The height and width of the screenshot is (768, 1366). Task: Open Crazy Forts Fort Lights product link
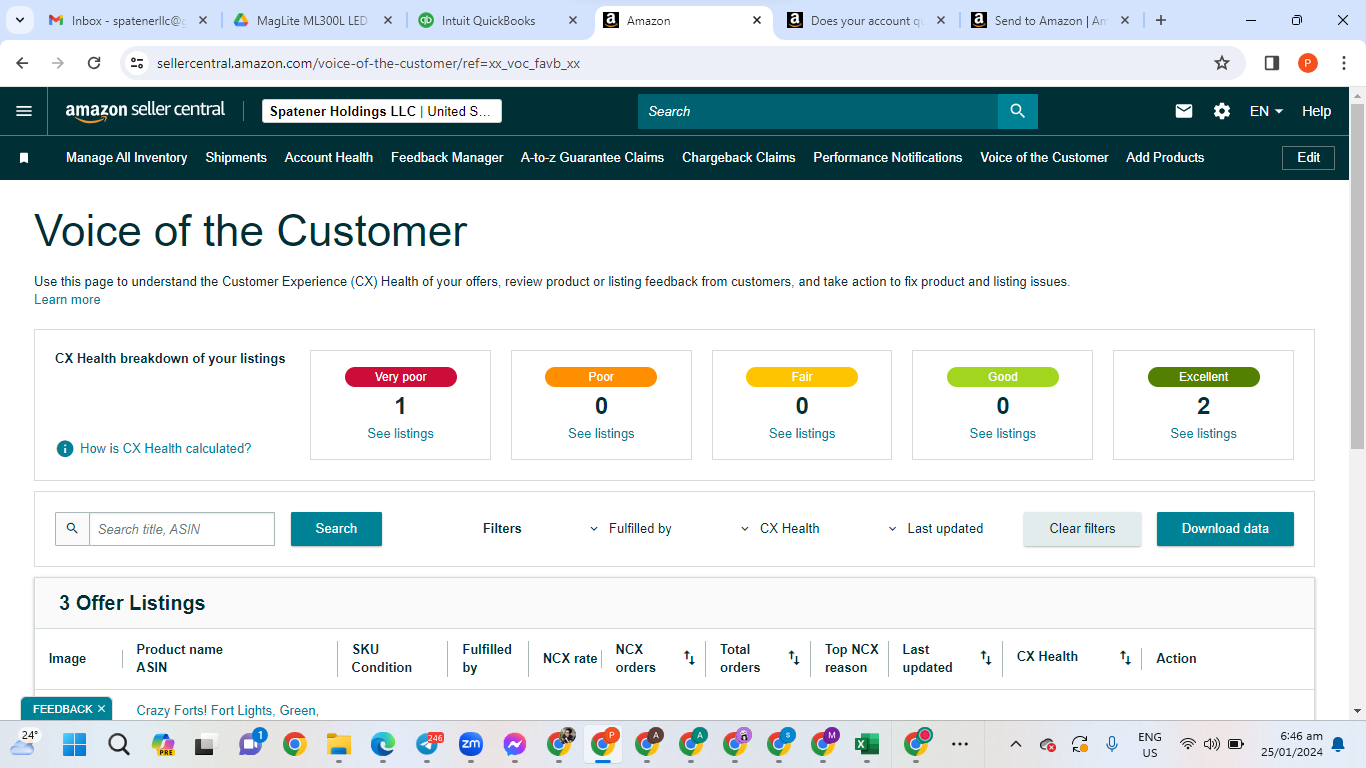(228, 710)
